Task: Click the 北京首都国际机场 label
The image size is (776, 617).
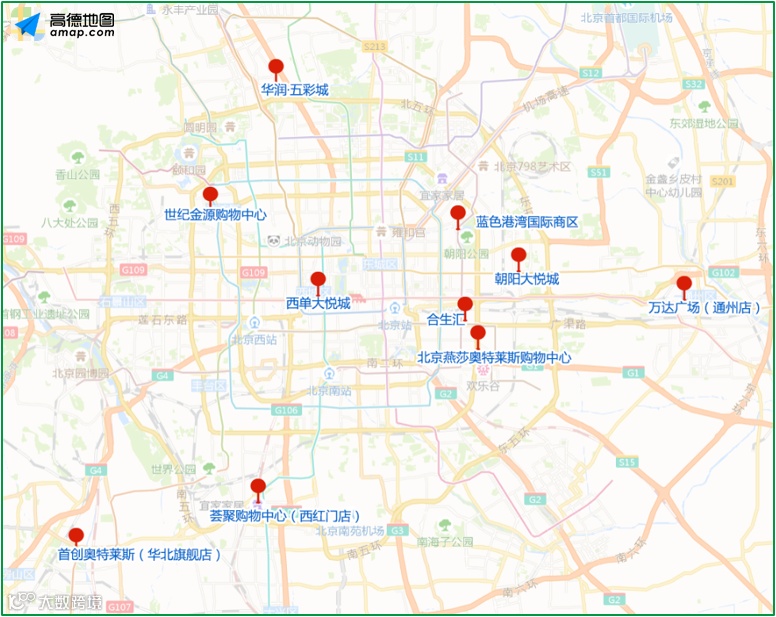Action: (x=627, y=18)
